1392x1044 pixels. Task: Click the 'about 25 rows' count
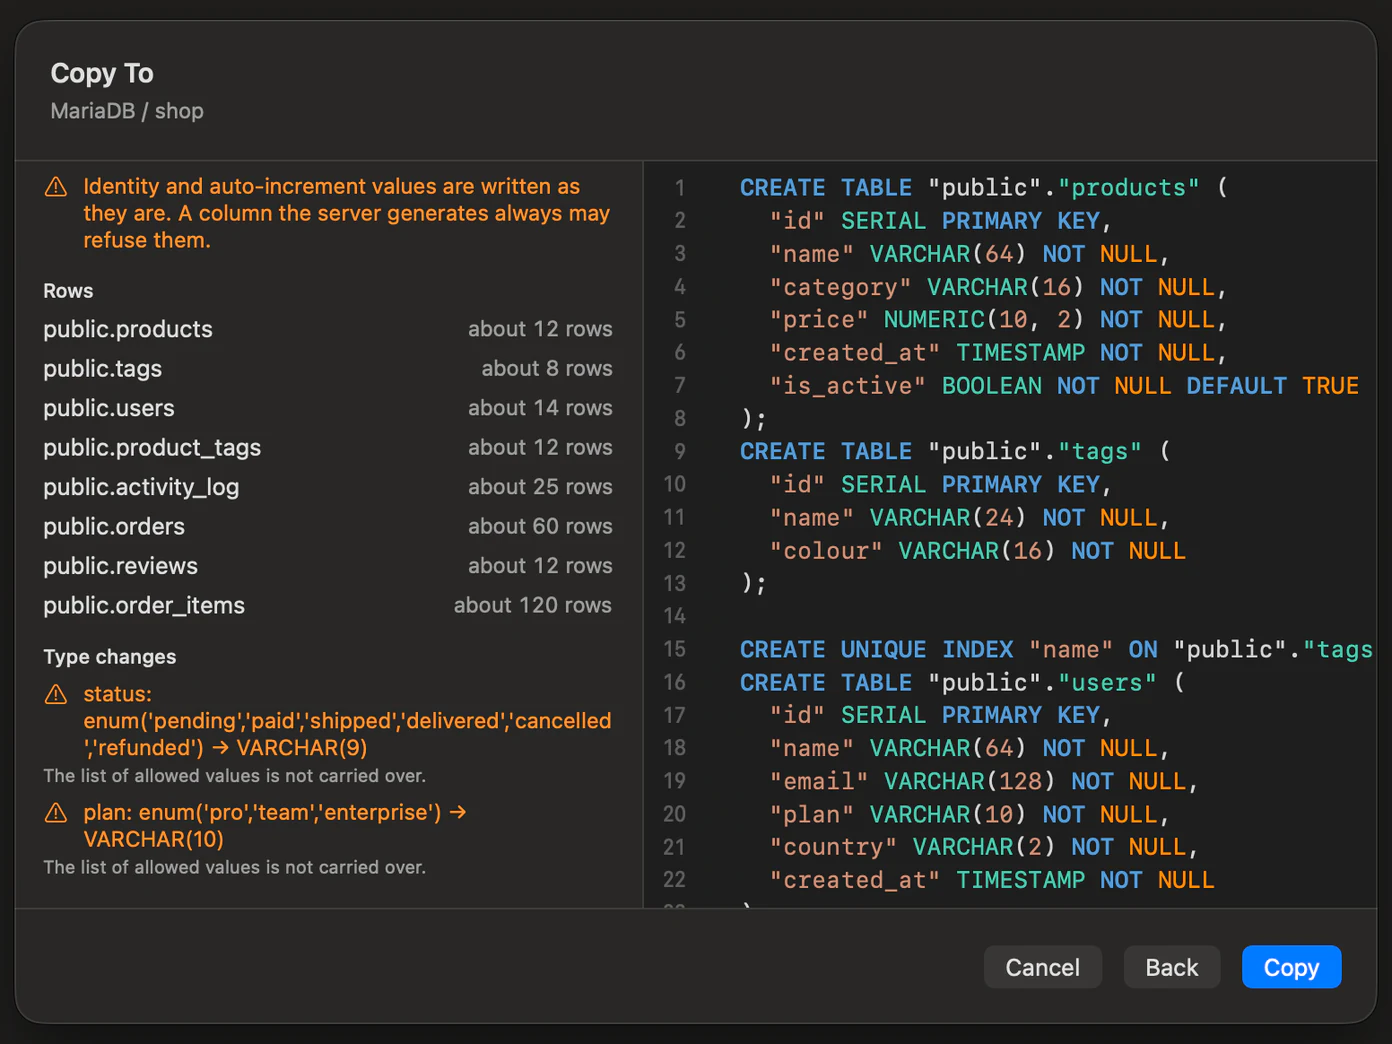(540, 487)
